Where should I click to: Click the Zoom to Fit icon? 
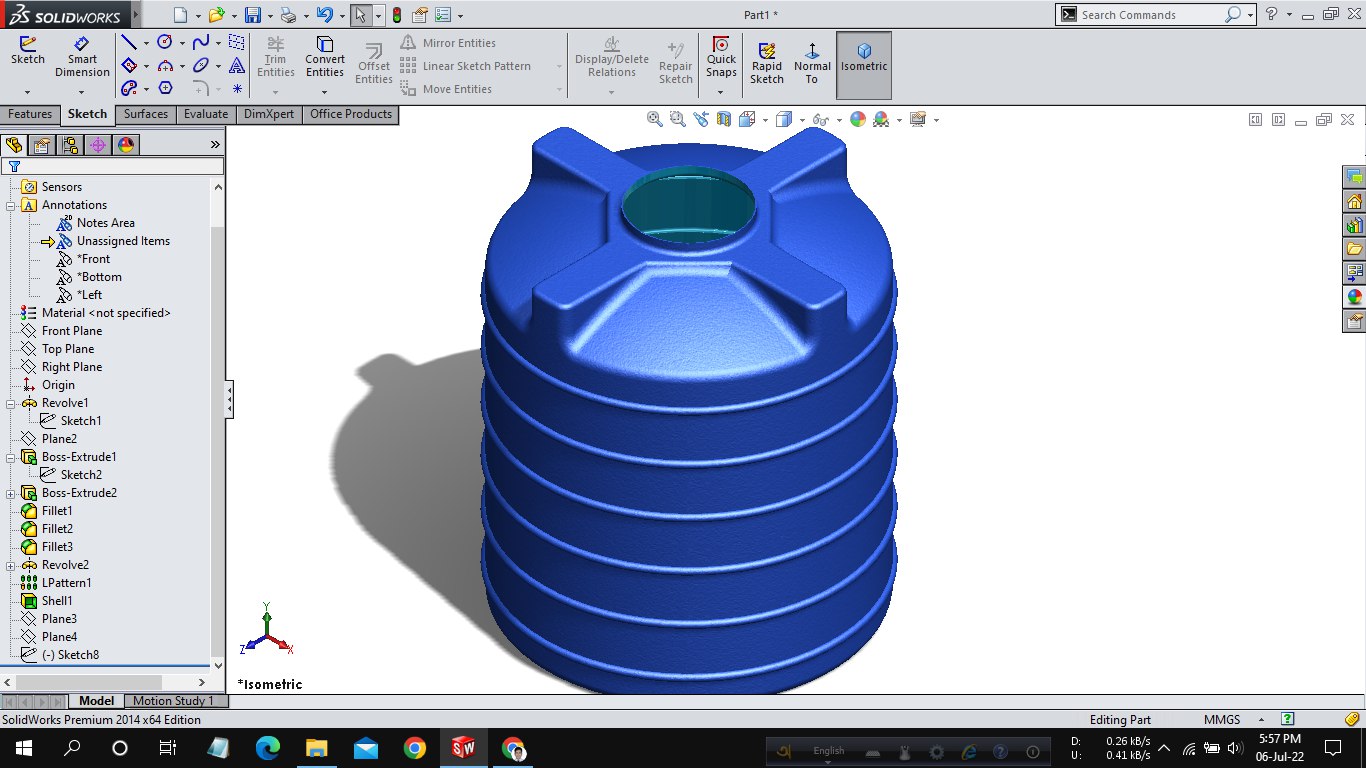[655, 119]
